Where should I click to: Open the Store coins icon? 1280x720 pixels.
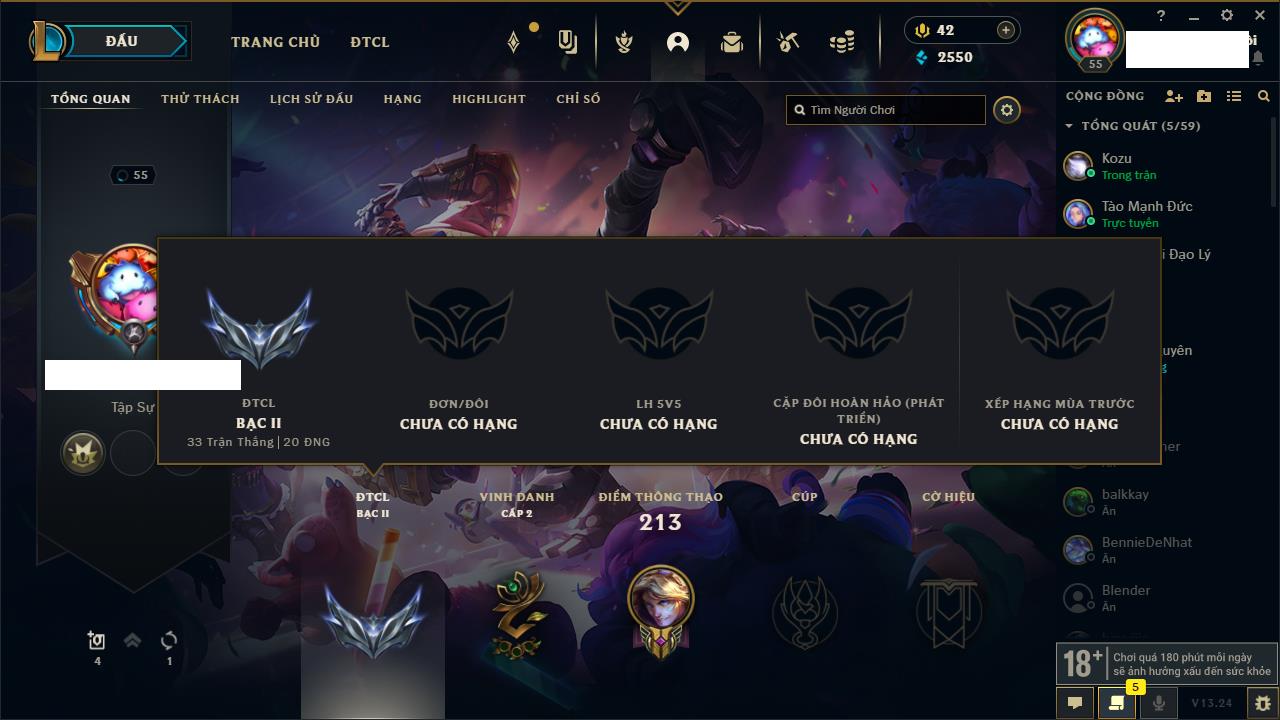842,42
